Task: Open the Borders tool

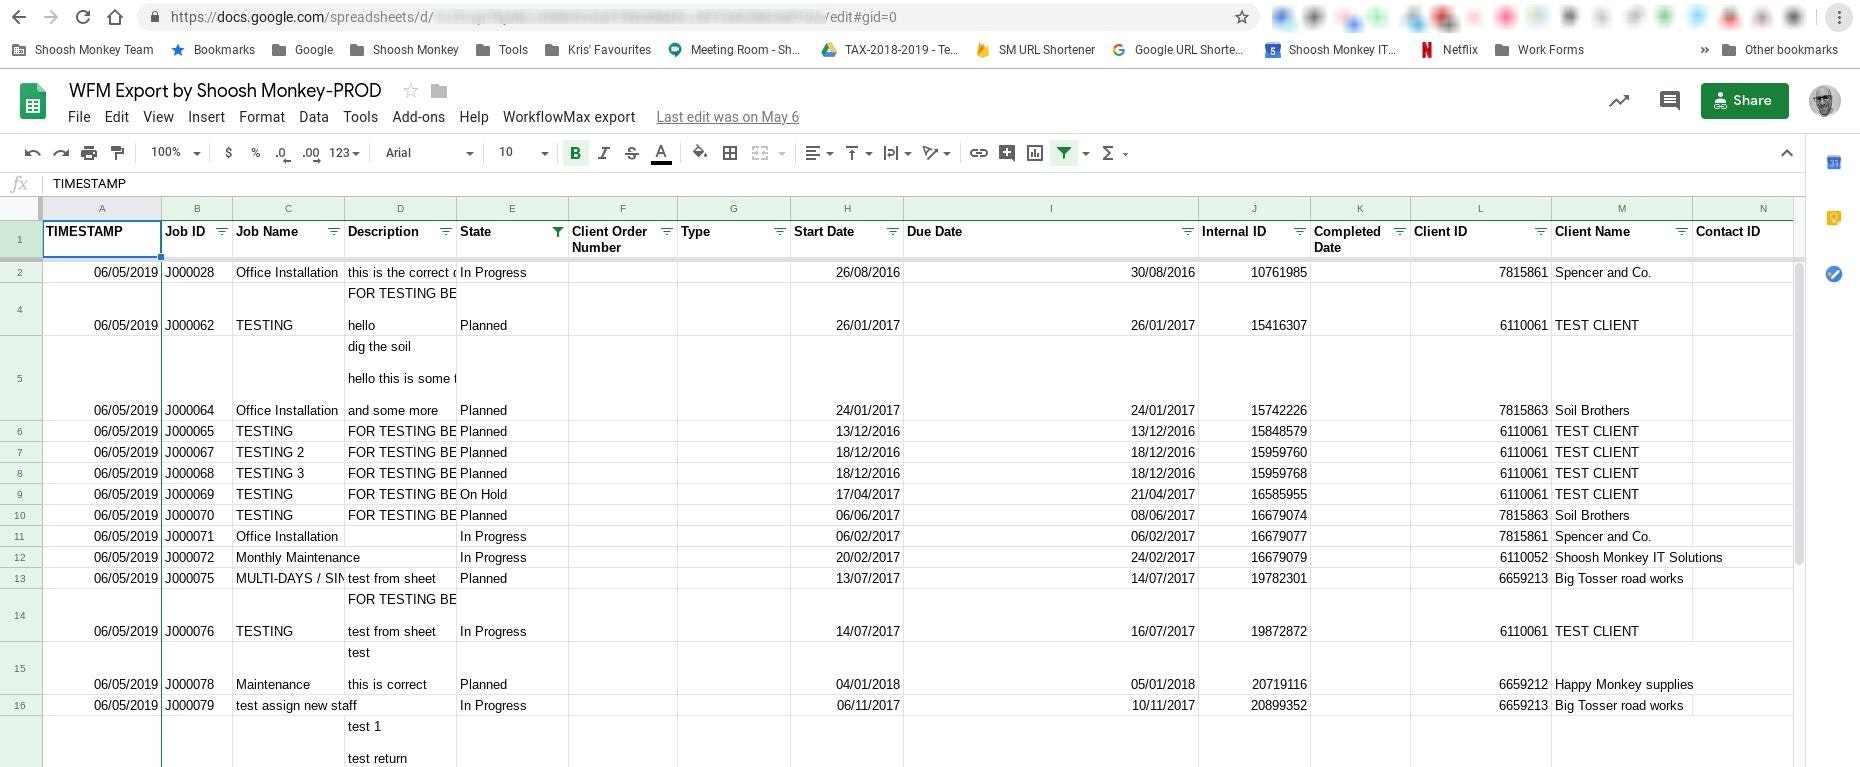Action: click(x=730, y=153)
